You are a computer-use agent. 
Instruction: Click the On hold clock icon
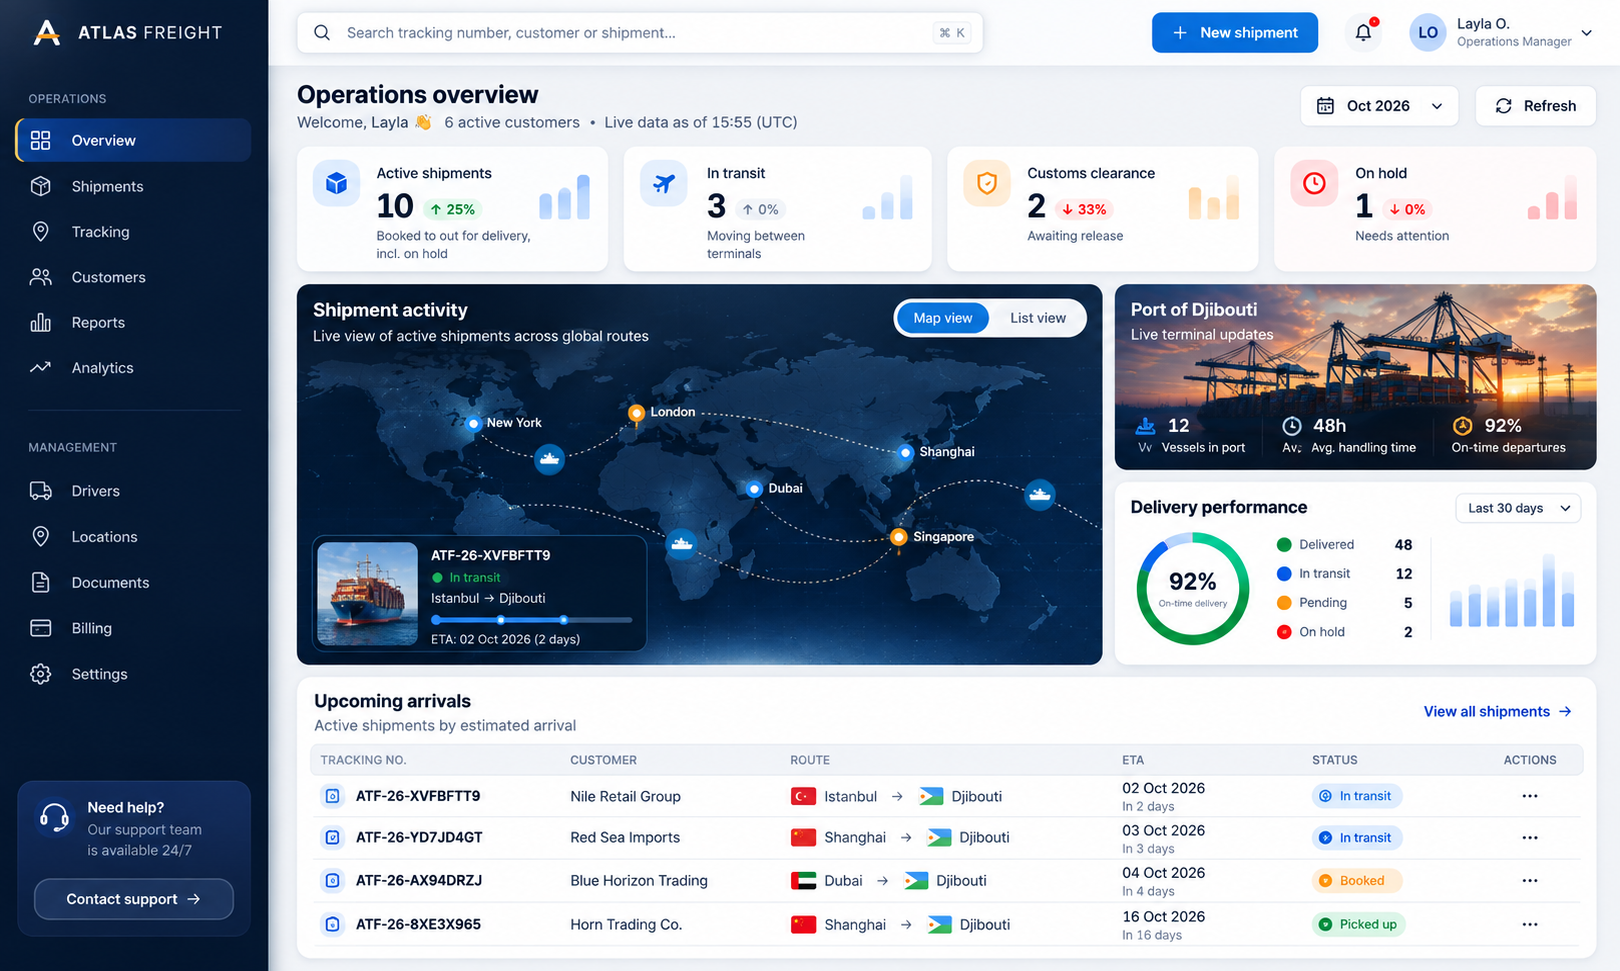1314,184
